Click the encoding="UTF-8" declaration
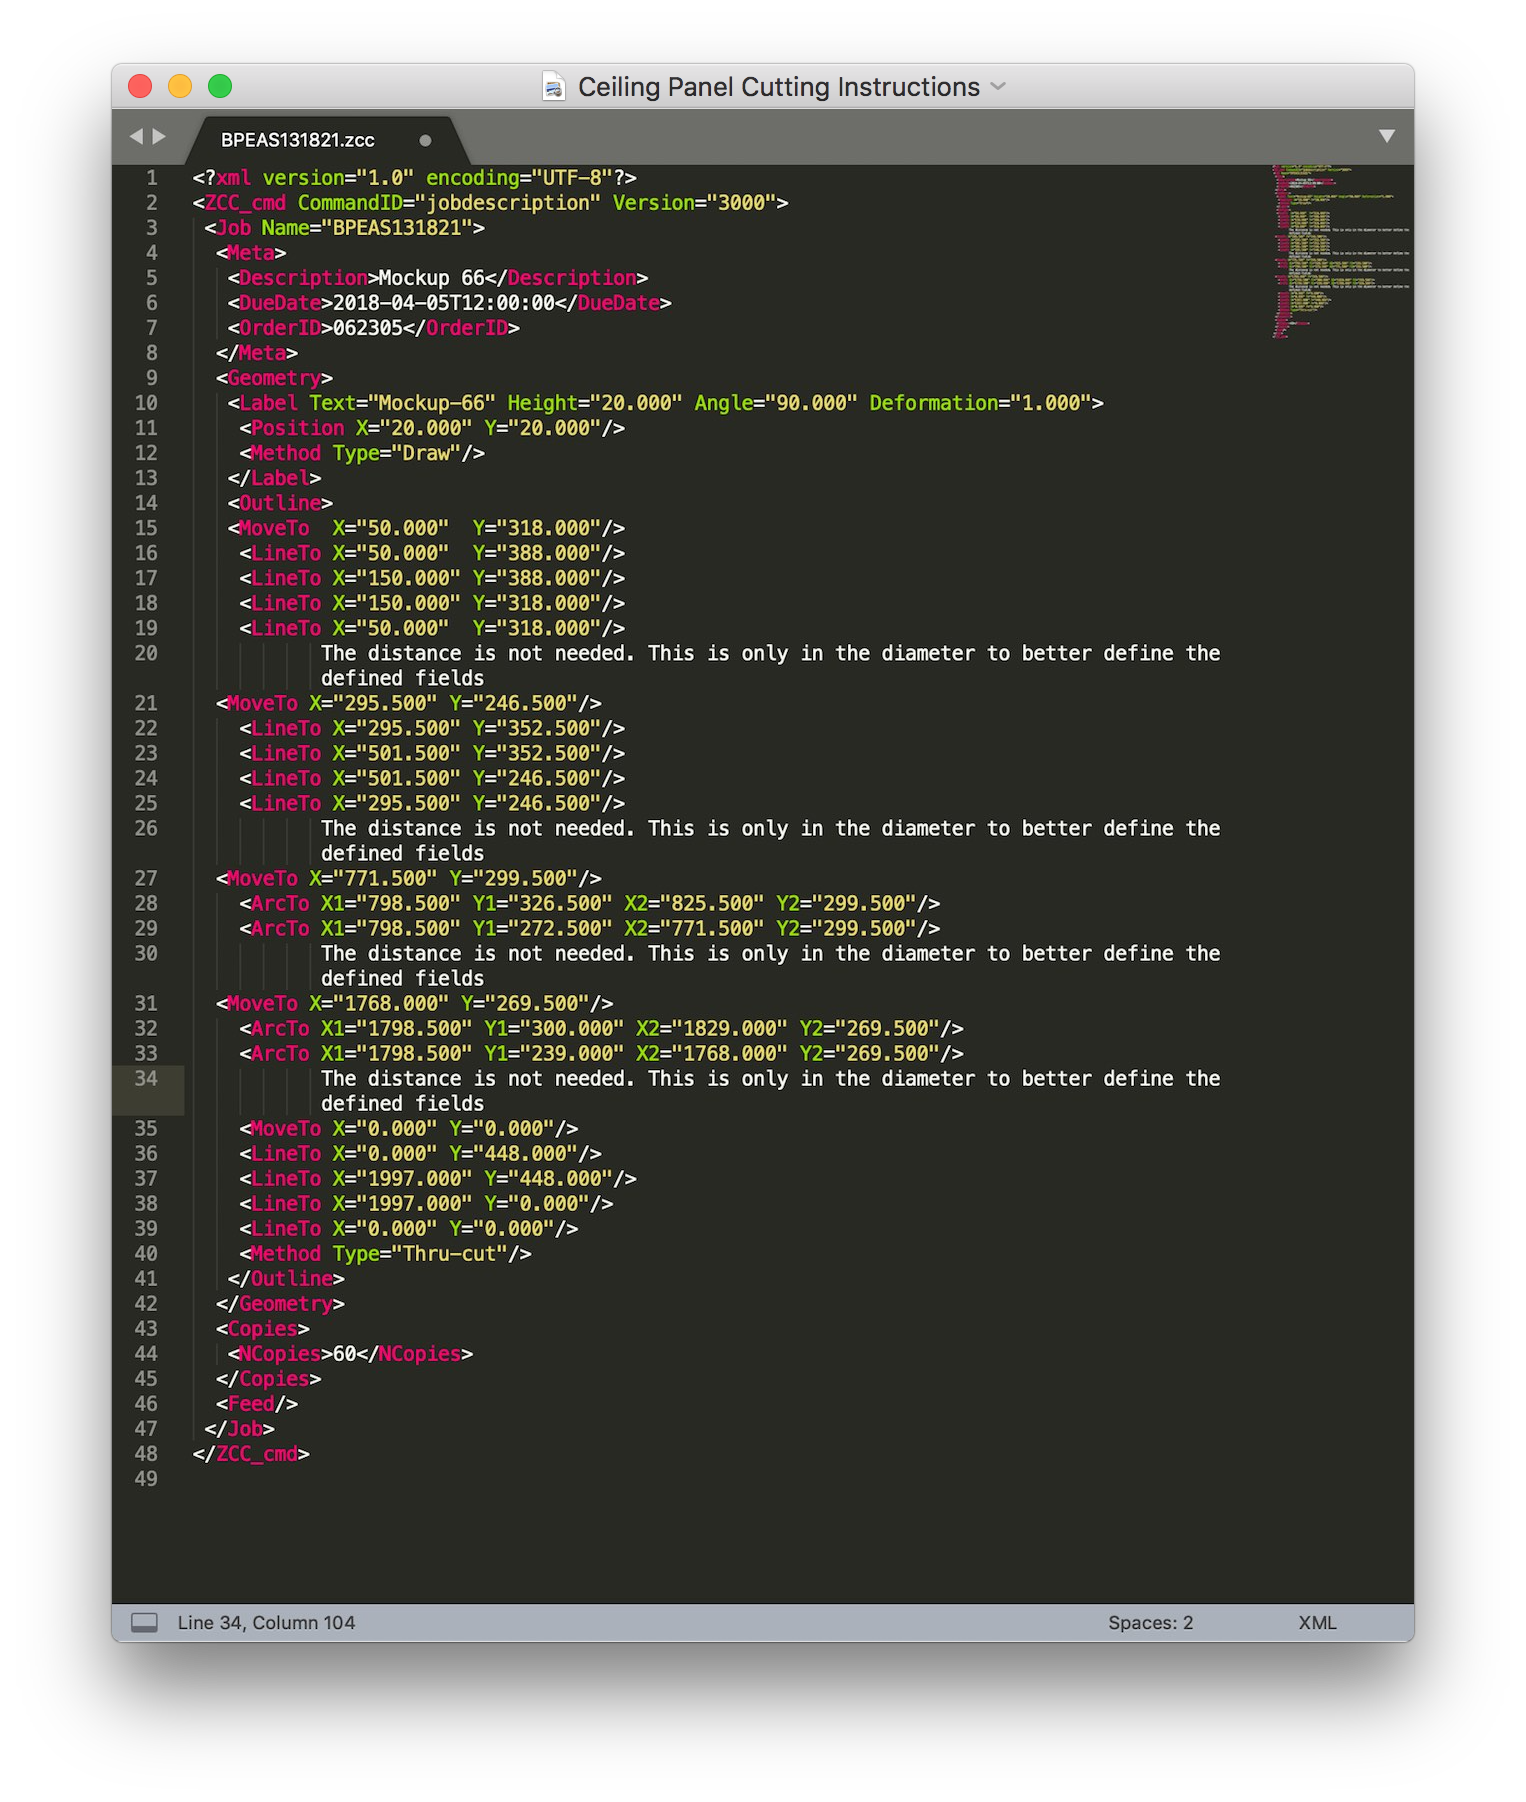 pyautogui.click(x=520, y=178)
